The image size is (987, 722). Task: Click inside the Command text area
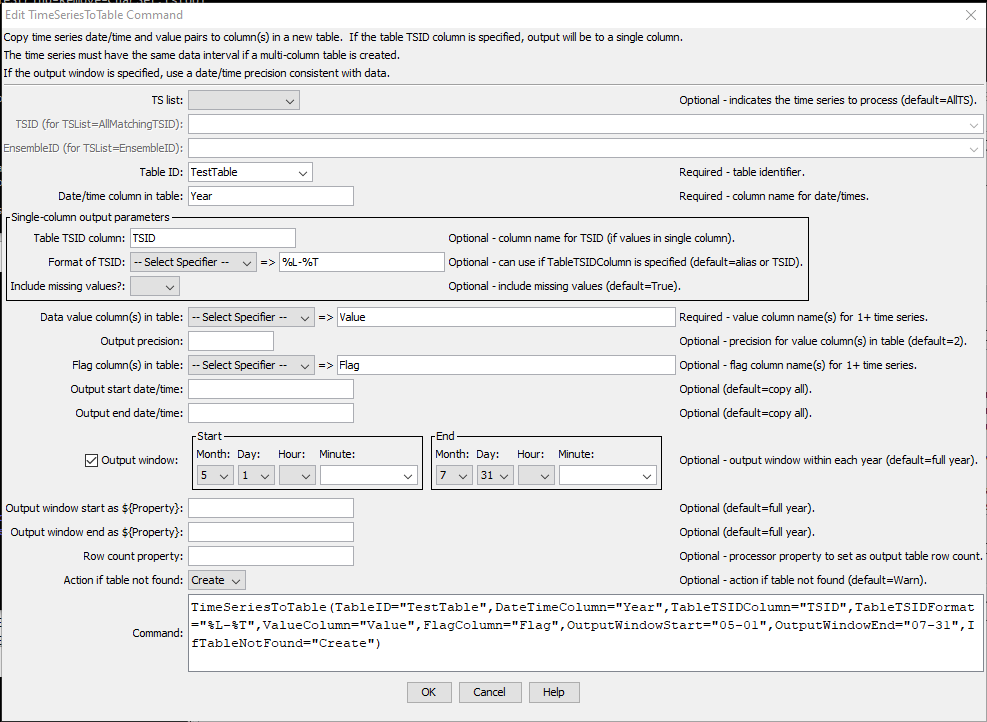tap(585, 633)
